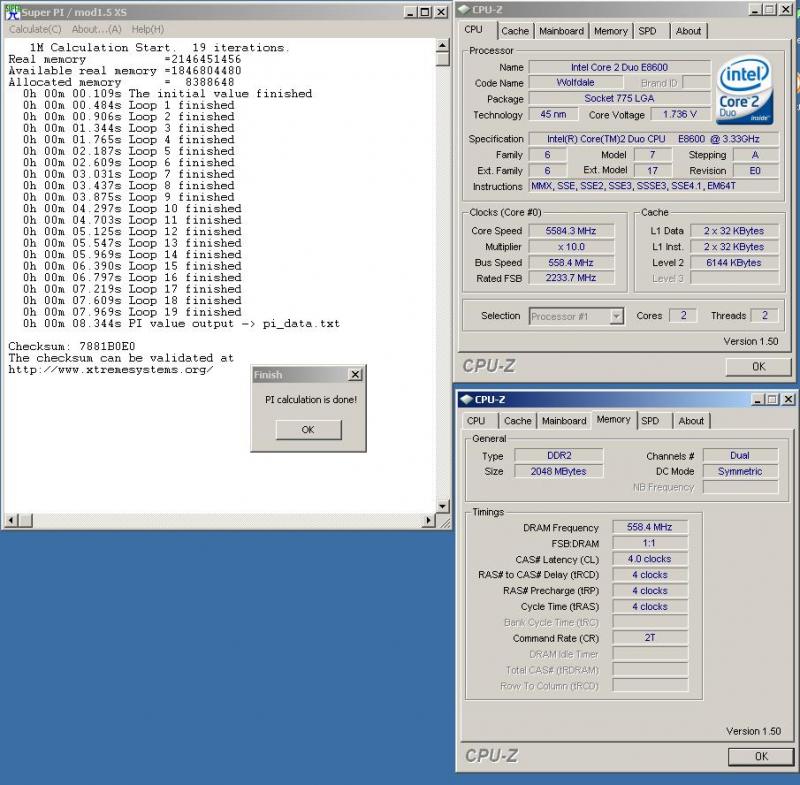800x785 pixels.
Task: Open the About tab in bottom CPU-Z window
Action: pos(691,421)
